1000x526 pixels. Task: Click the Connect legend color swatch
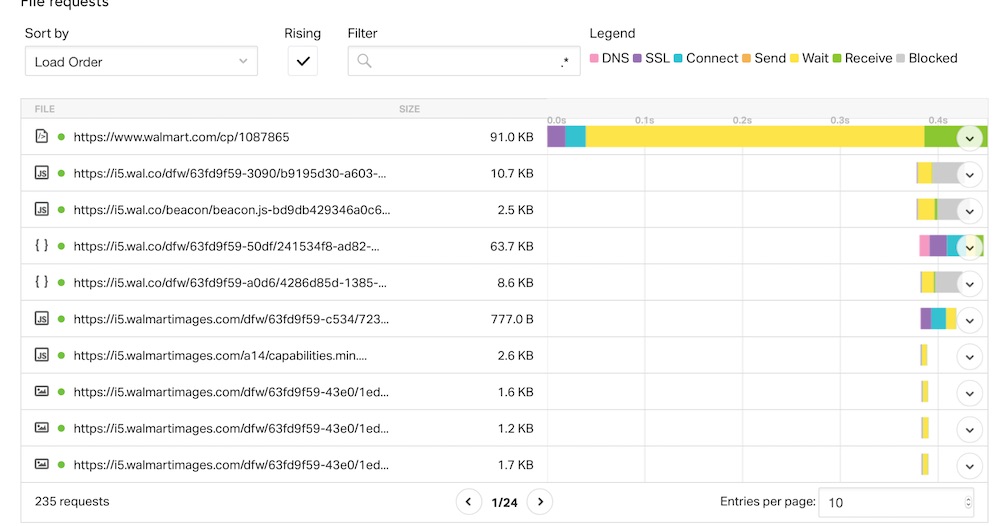[x=679, y=59]
